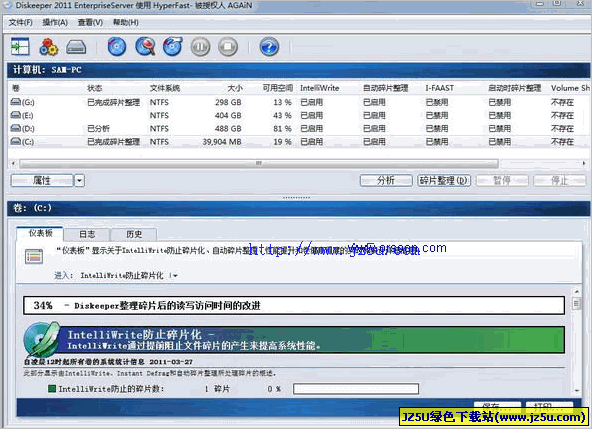
Task: Click the 298 GB size cell
Action: click(x=228, y=102)
